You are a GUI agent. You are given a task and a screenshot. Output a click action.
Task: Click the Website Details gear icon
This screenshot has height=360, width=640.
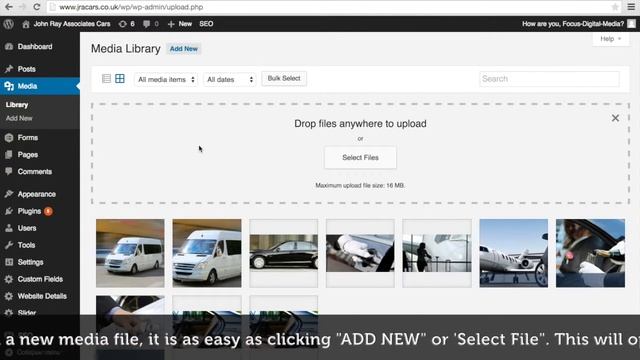[x=9, y=296]
